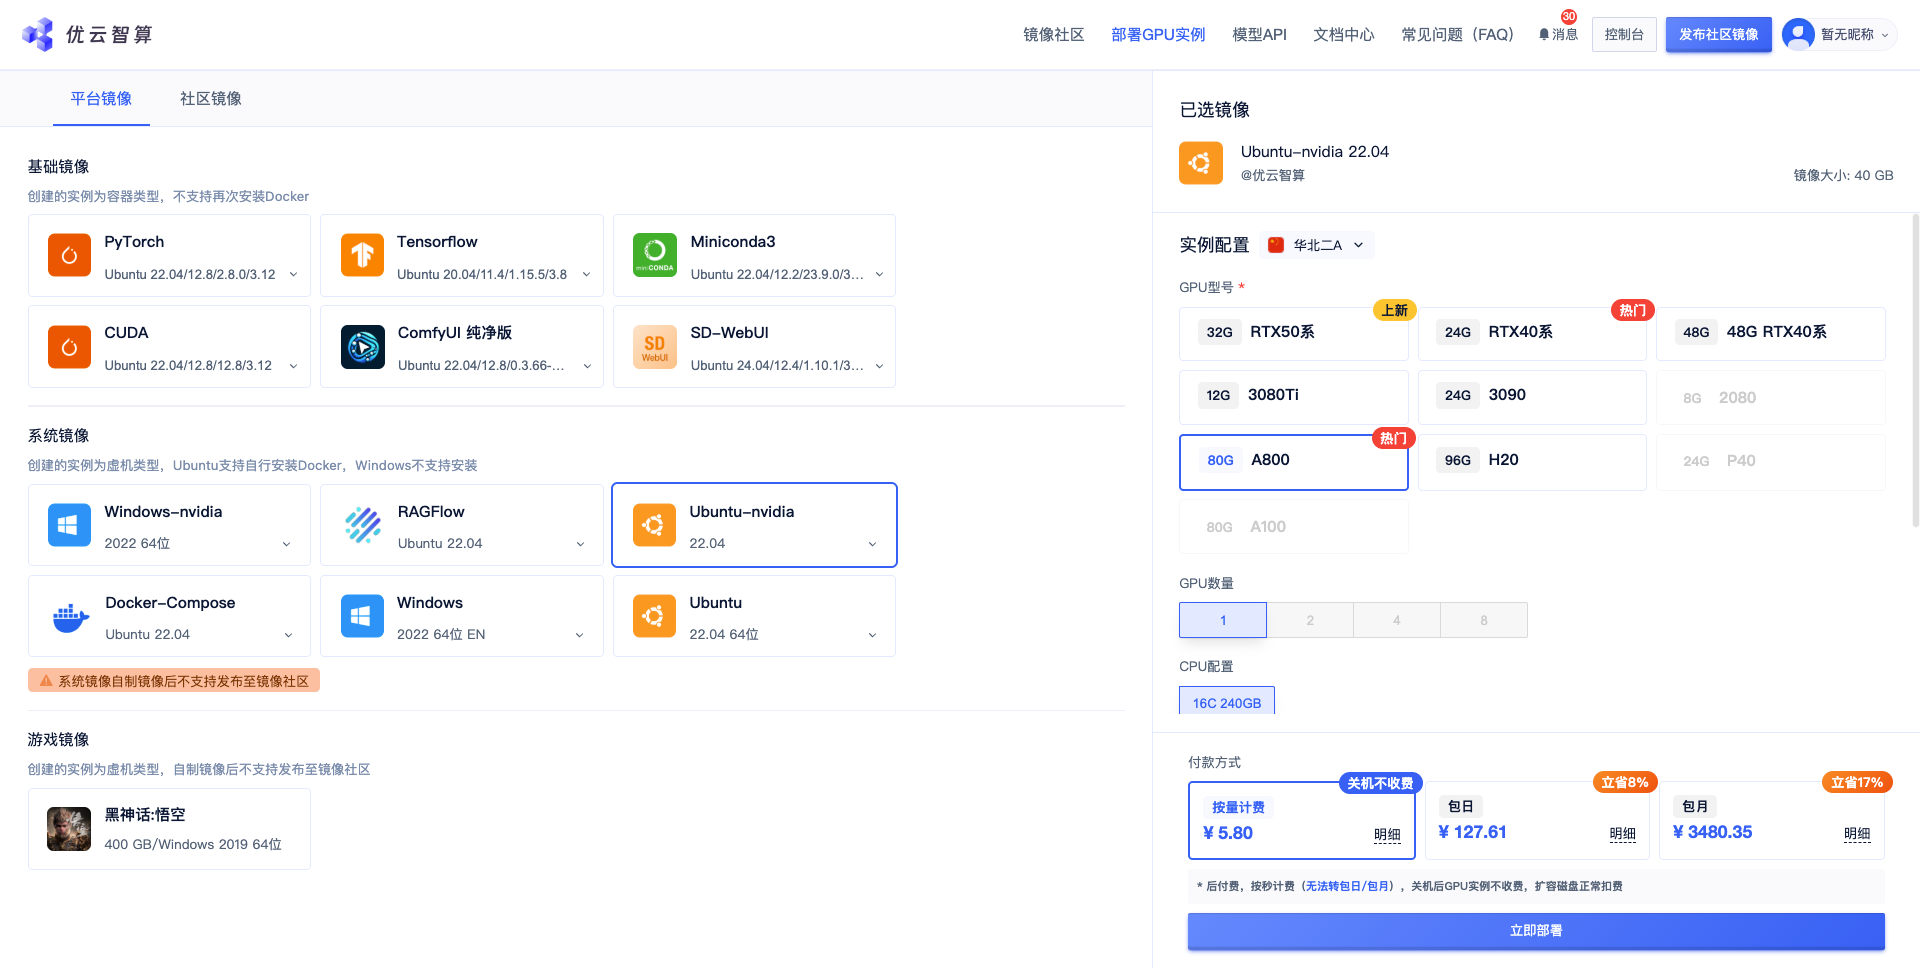Image resolution: width=1920 pixels, height=968 pixels.
Task: Click the Tensorflow image icon
Action: coord(362,255)
